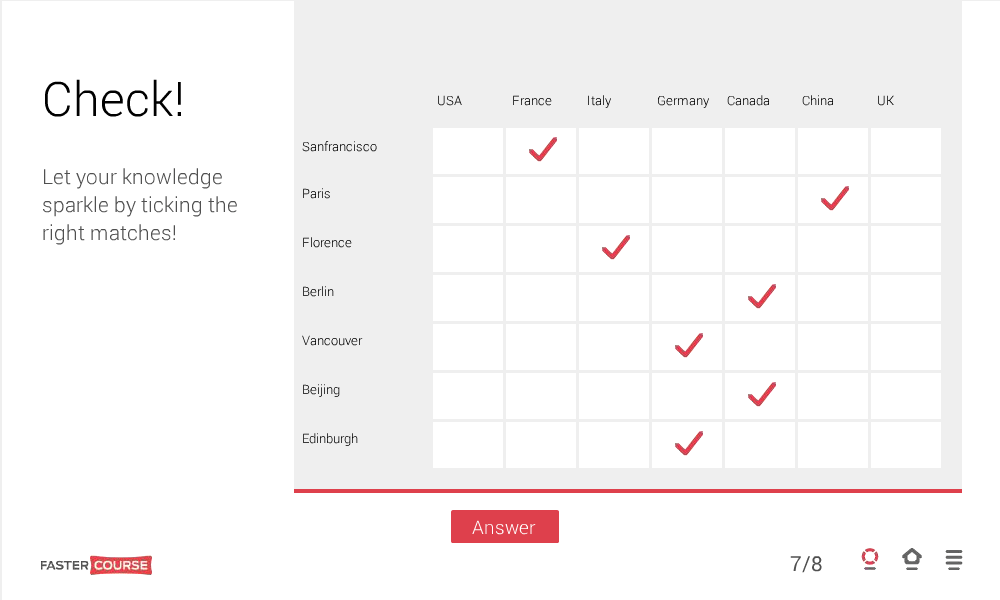Untick the Germany checkmark for Edinburgh
Screen dimensions: 1000x600
click(x=687, y=445)
